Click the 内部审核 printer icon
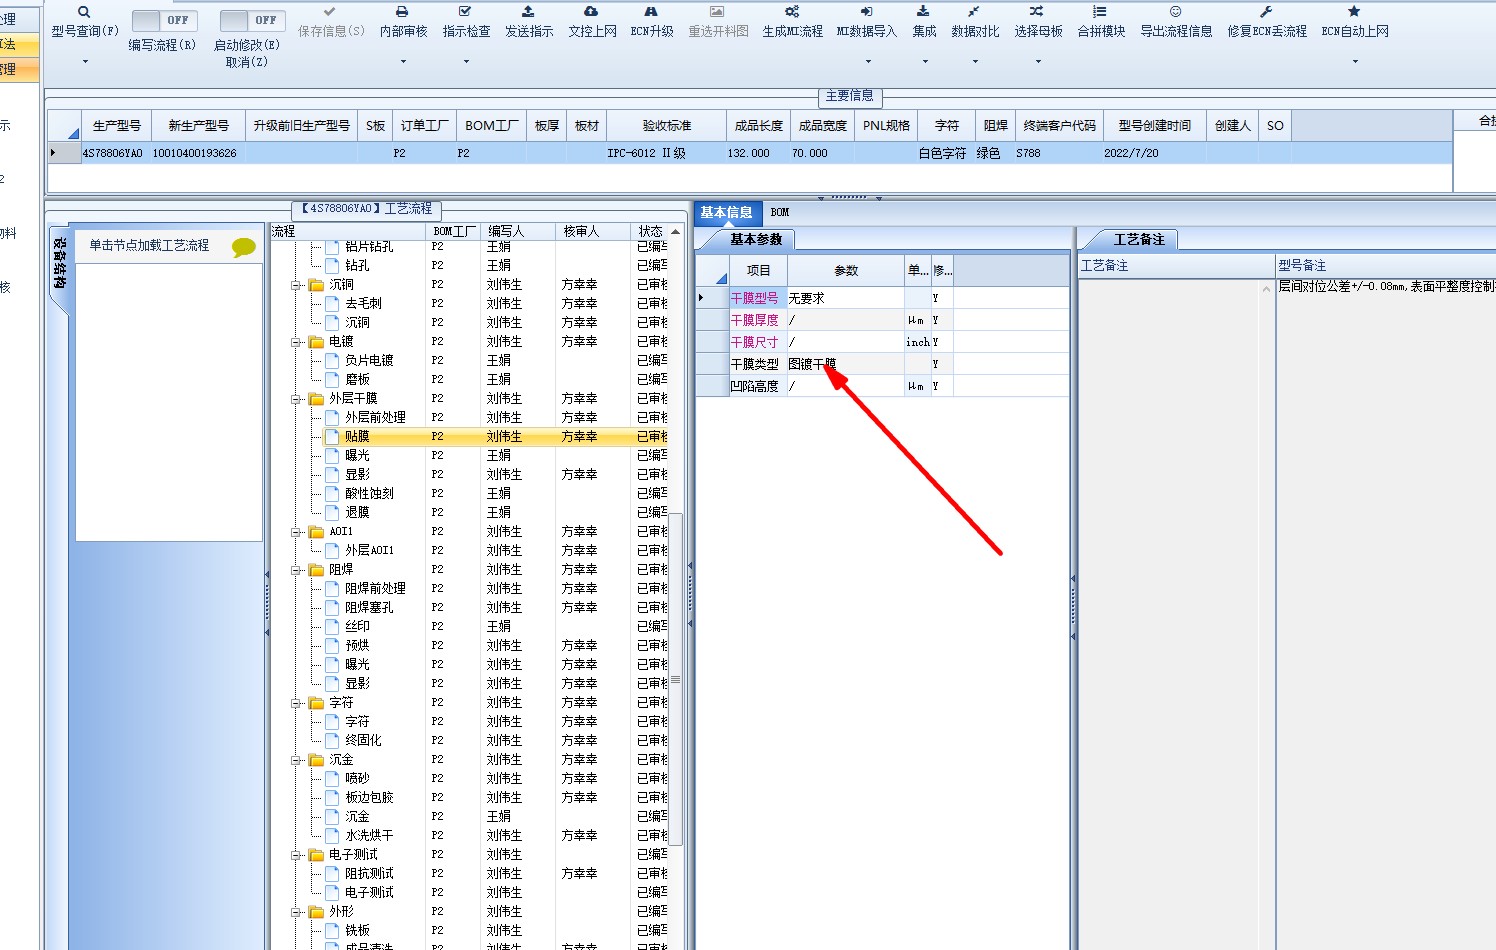The width and height of the screenshot is (1496, 950). tap(402, 11)
